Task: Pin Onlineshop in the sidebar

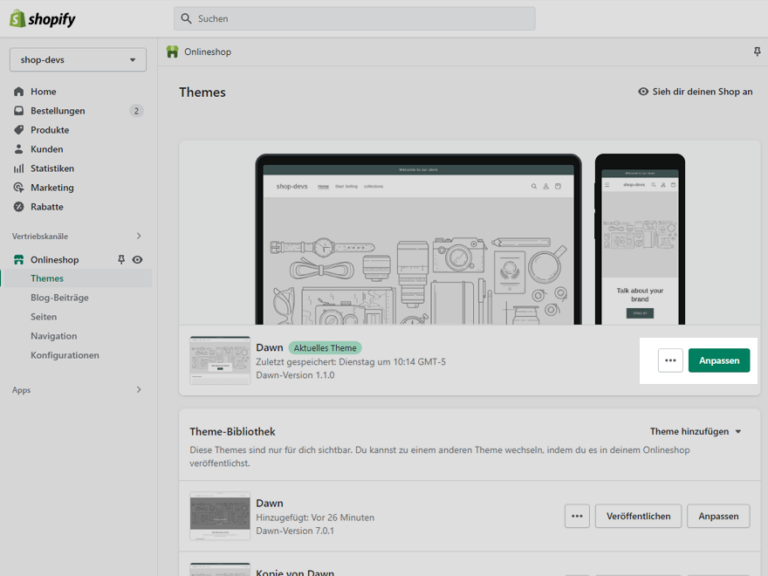Action: pos(121,260)
